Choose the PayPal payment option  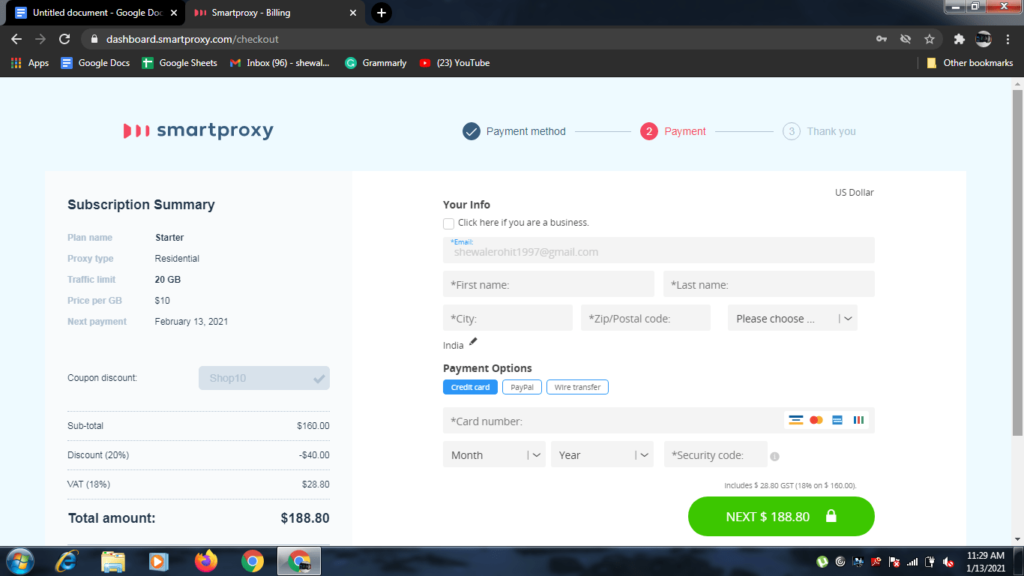point(522,387)
